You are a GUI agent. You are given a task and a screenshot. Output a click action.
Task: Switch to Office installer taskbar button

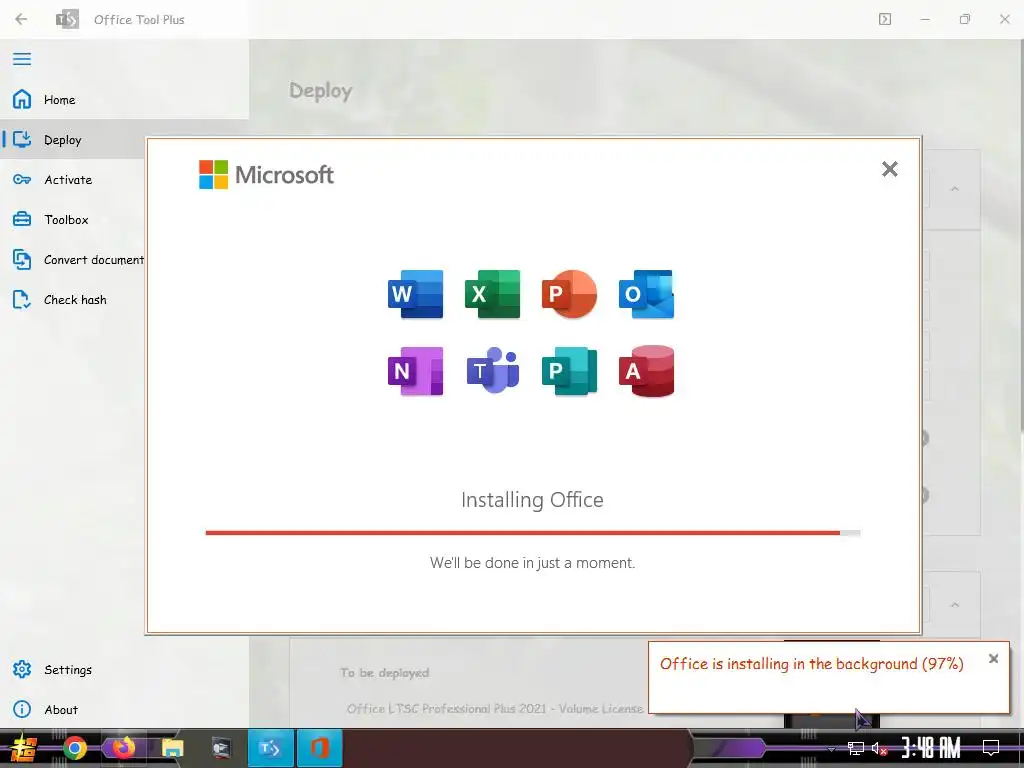[x=319, y=748]
